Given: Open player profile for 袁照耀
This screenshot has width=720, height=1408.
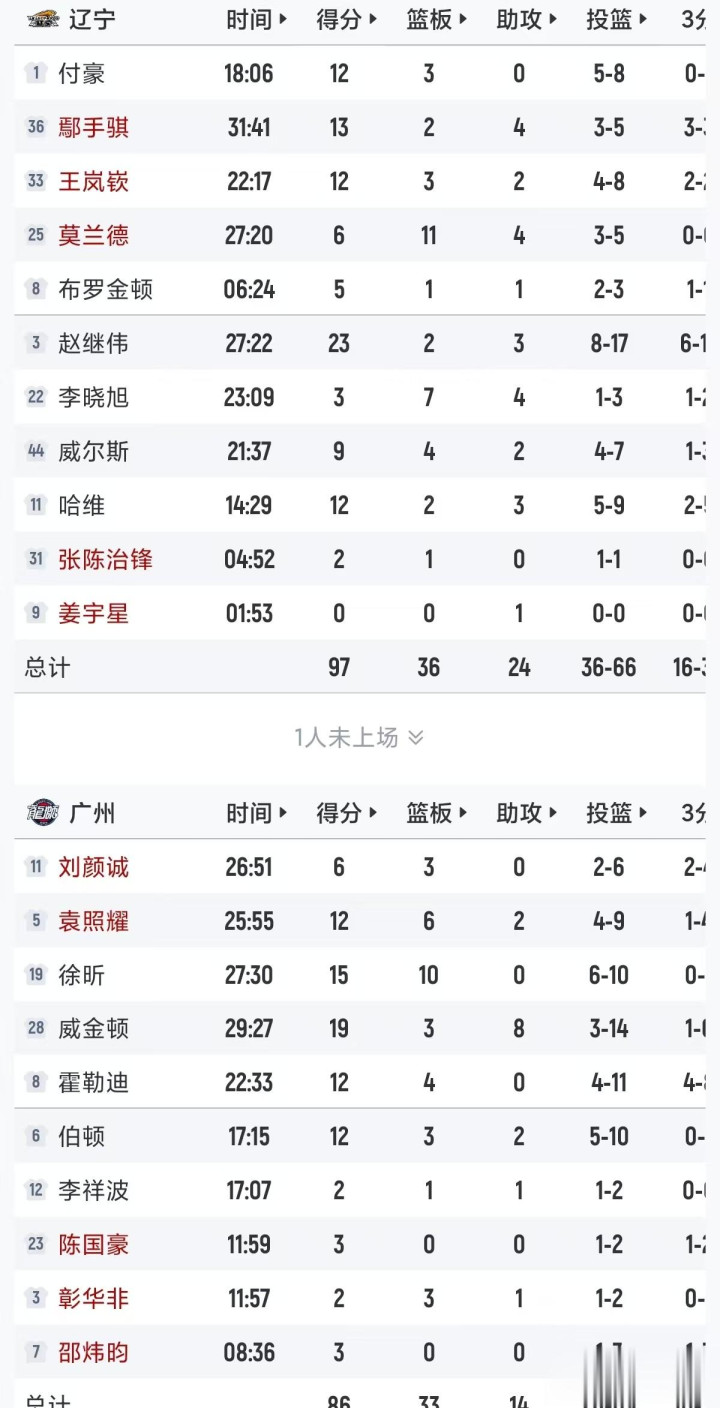Looking at the screenshot, I should point(94,920).
